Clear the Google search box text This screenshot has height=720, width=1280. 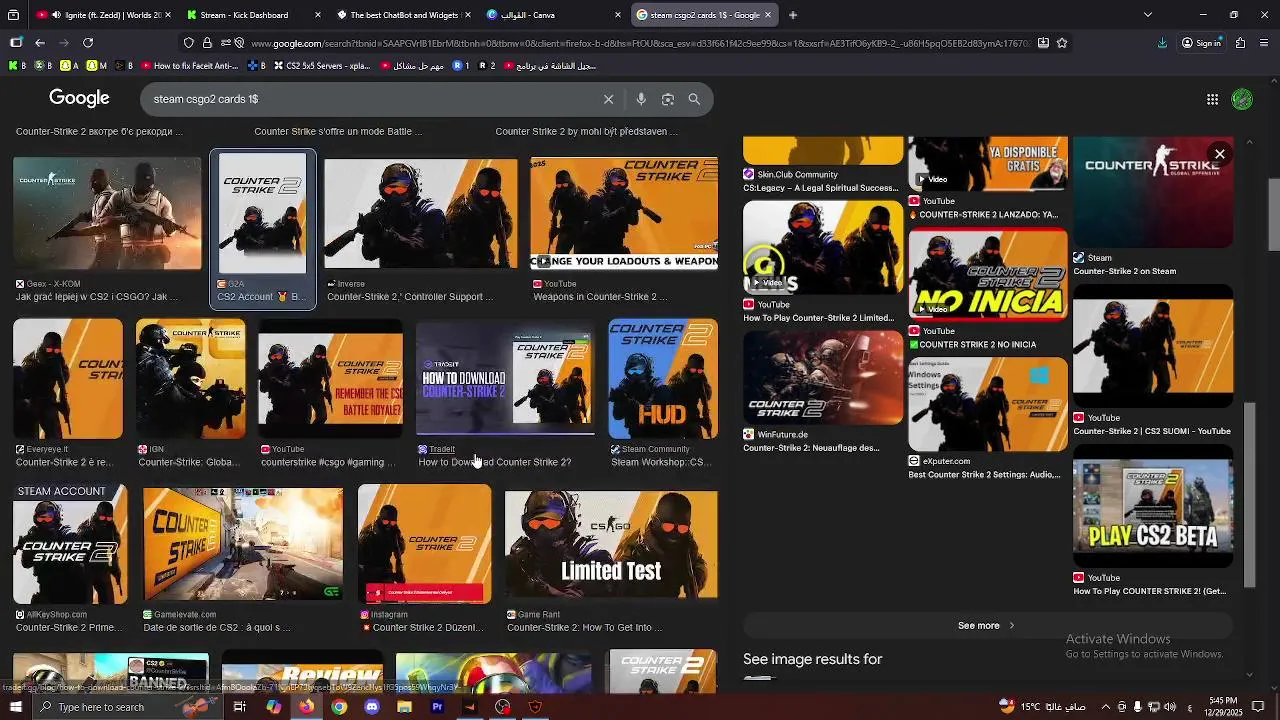tap(608, 99)
